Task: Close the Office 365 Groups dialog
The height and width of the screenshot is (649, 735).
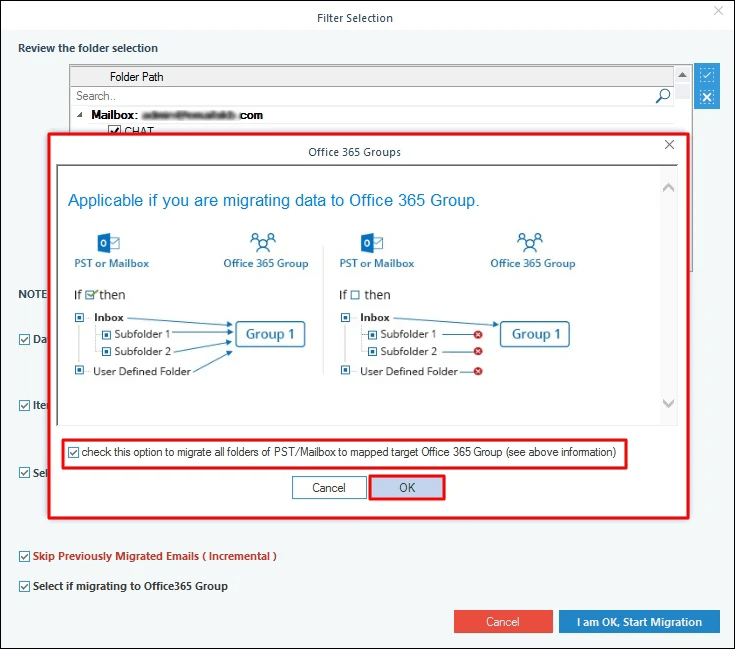Action: (x=670, y=145)
